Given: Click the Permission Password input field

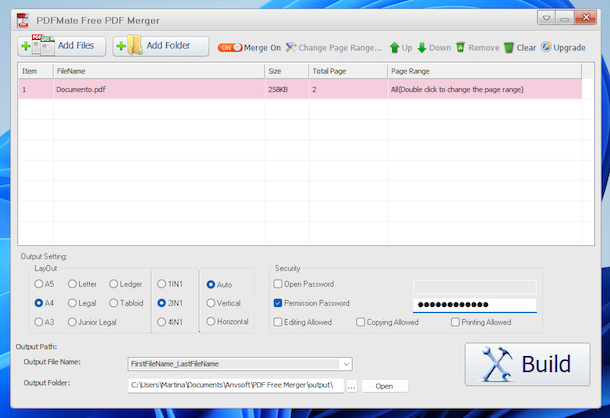Looking at the screenshot, I should pyautogui.click(x=474, y=305).
